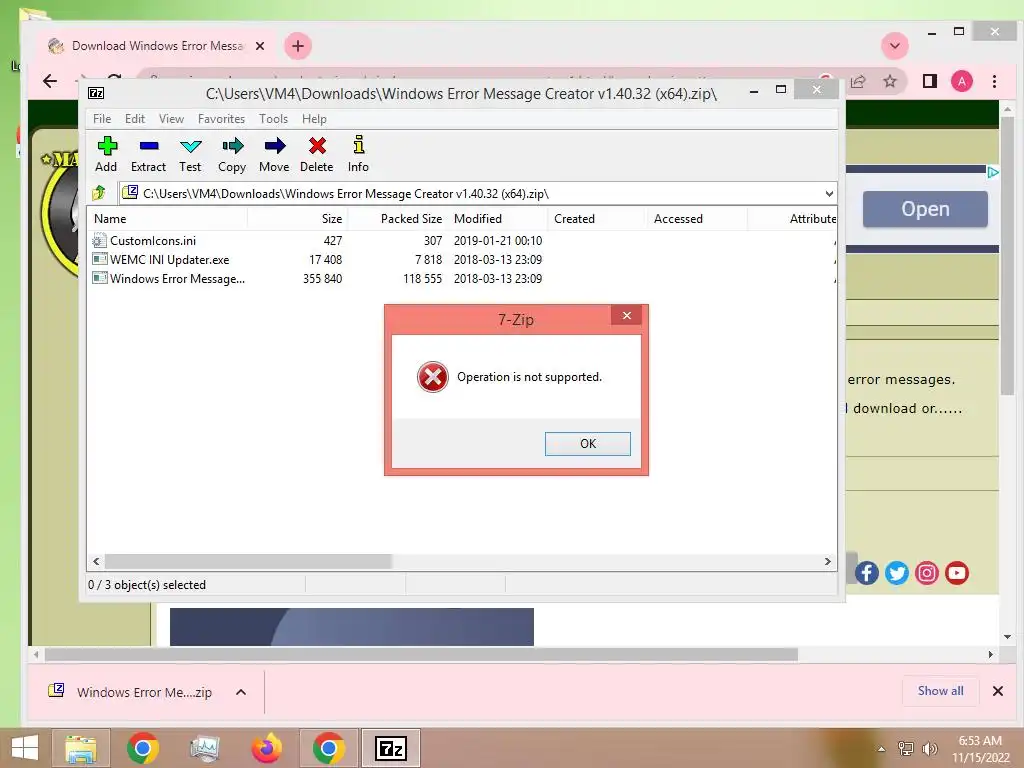The height and width of the screenshot is (768, 1024).
Task: Click the 7-Zip taskbar icon
Action: pos(391,748)
